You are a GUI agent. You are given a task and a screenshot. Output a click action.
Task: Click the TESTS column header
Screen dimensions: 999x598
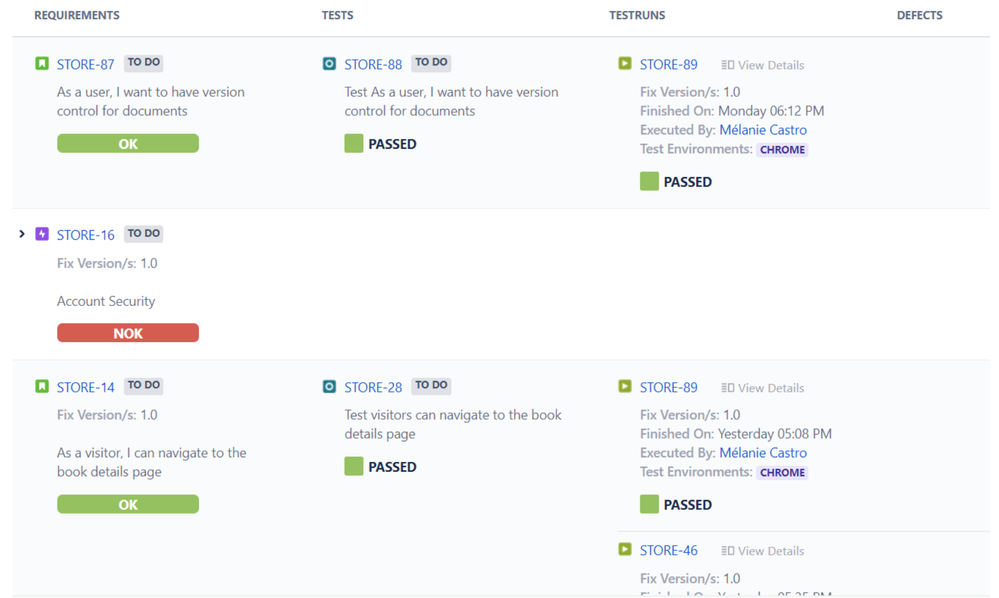click(x=338, y=15)
